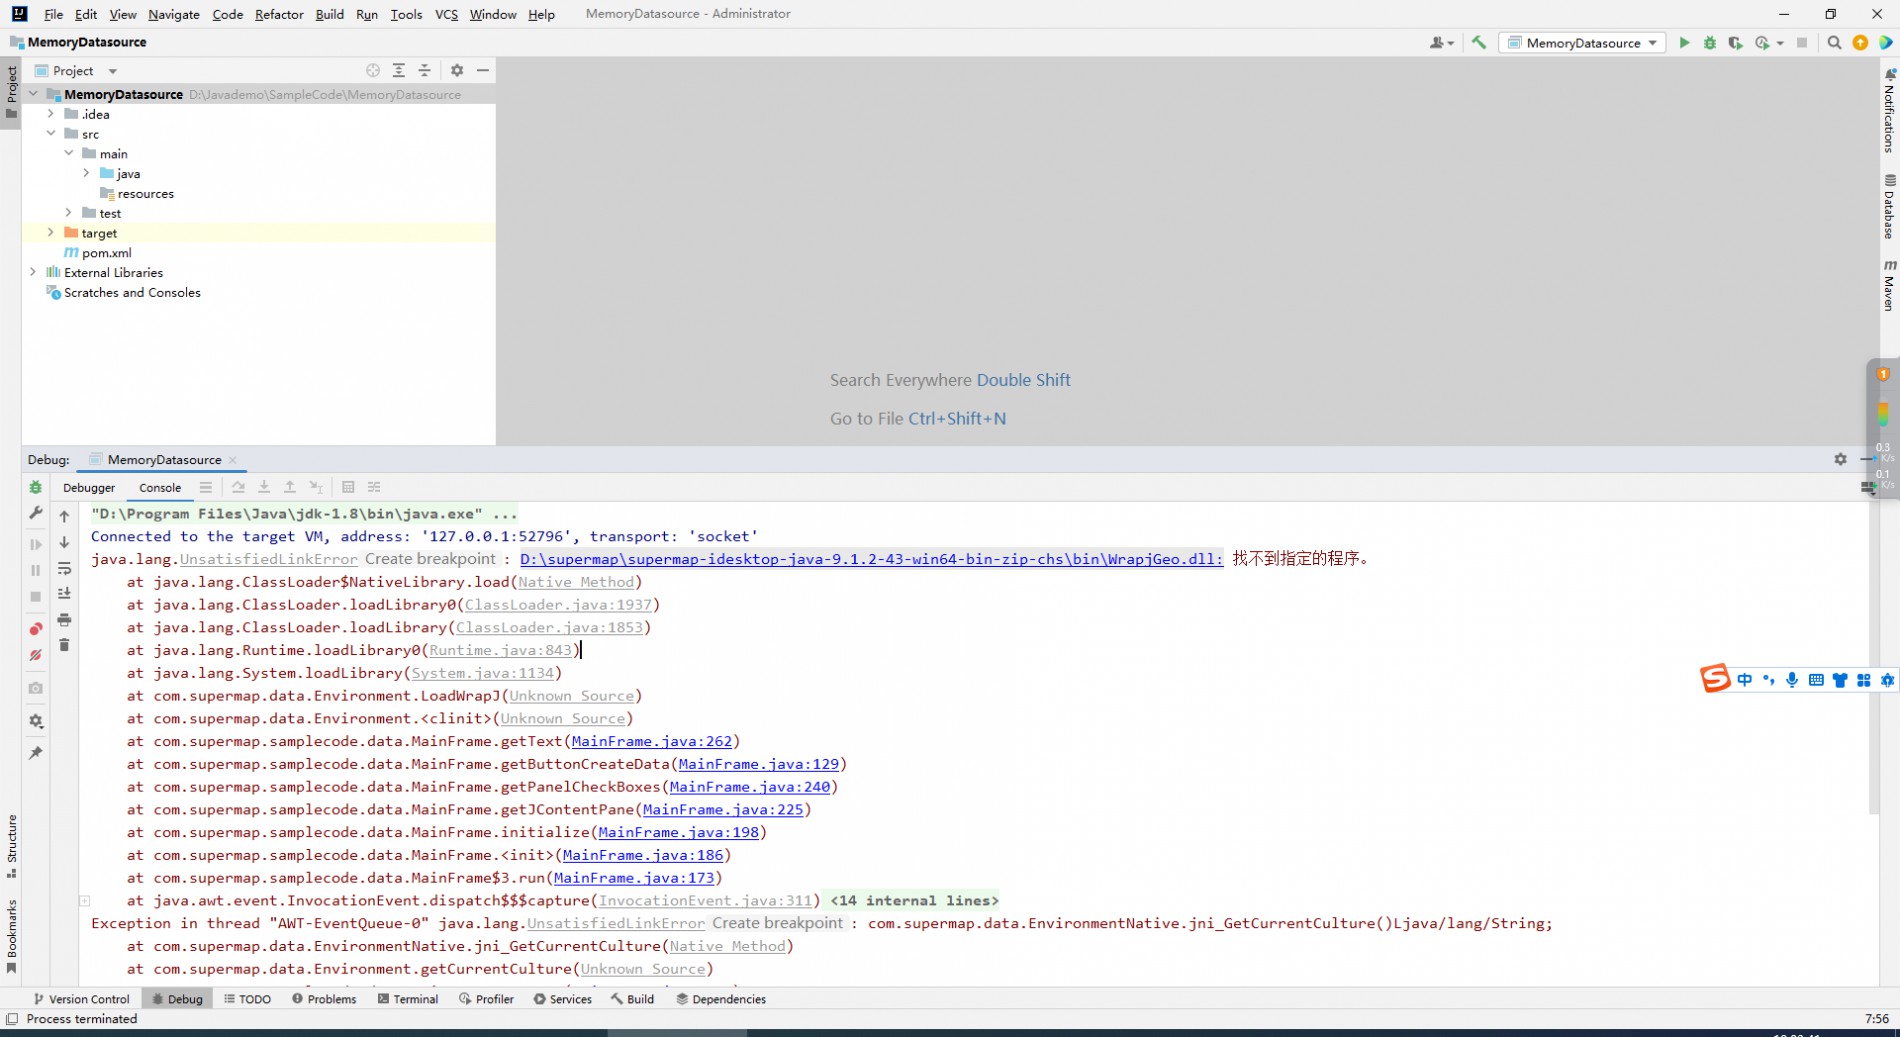Expand the .idea folder node
Viewport: 1900px width, 1037px height.
click(50, 114)
